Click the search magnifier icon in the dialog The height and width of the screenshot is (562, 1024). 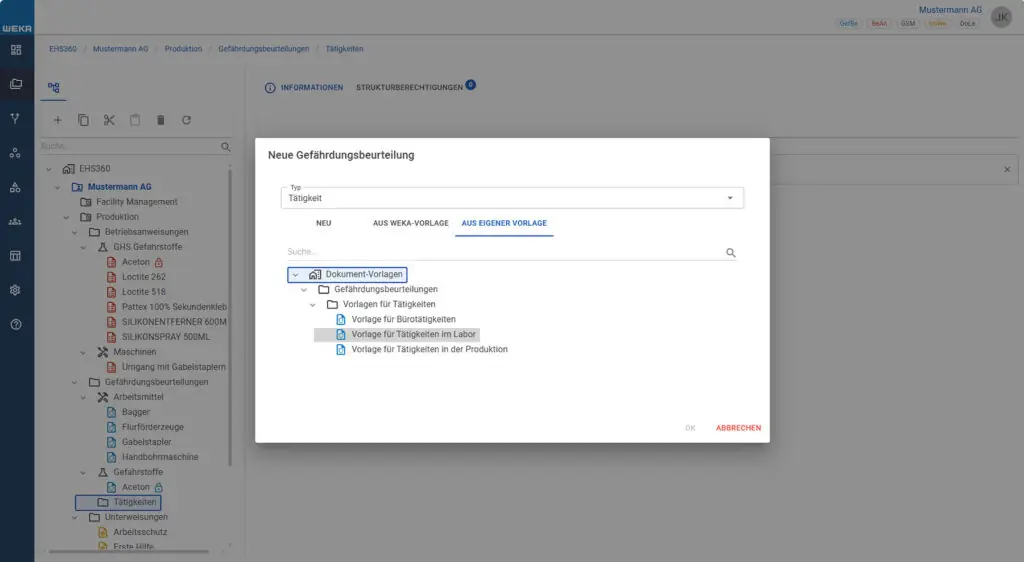point(730,253)
